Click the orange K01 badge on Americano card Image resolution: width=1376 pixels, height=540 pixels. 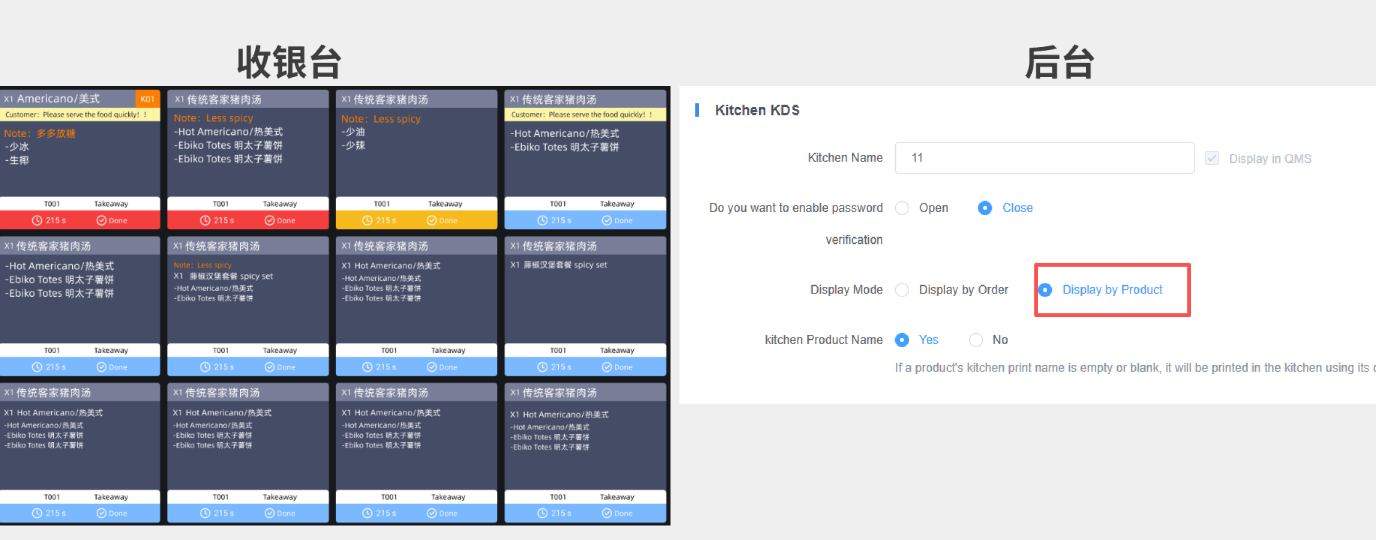pos(148,99)
